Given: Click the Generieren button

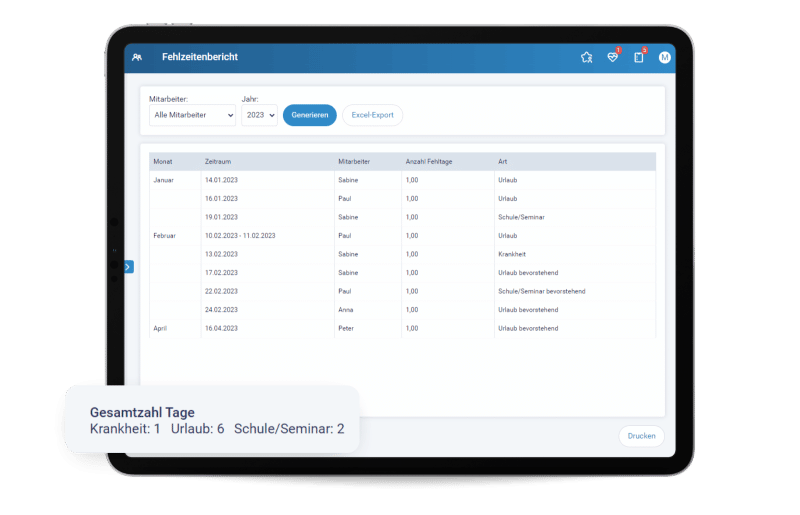Looking at the screenshot, I should pyautogui.click(x=309, y=115).
